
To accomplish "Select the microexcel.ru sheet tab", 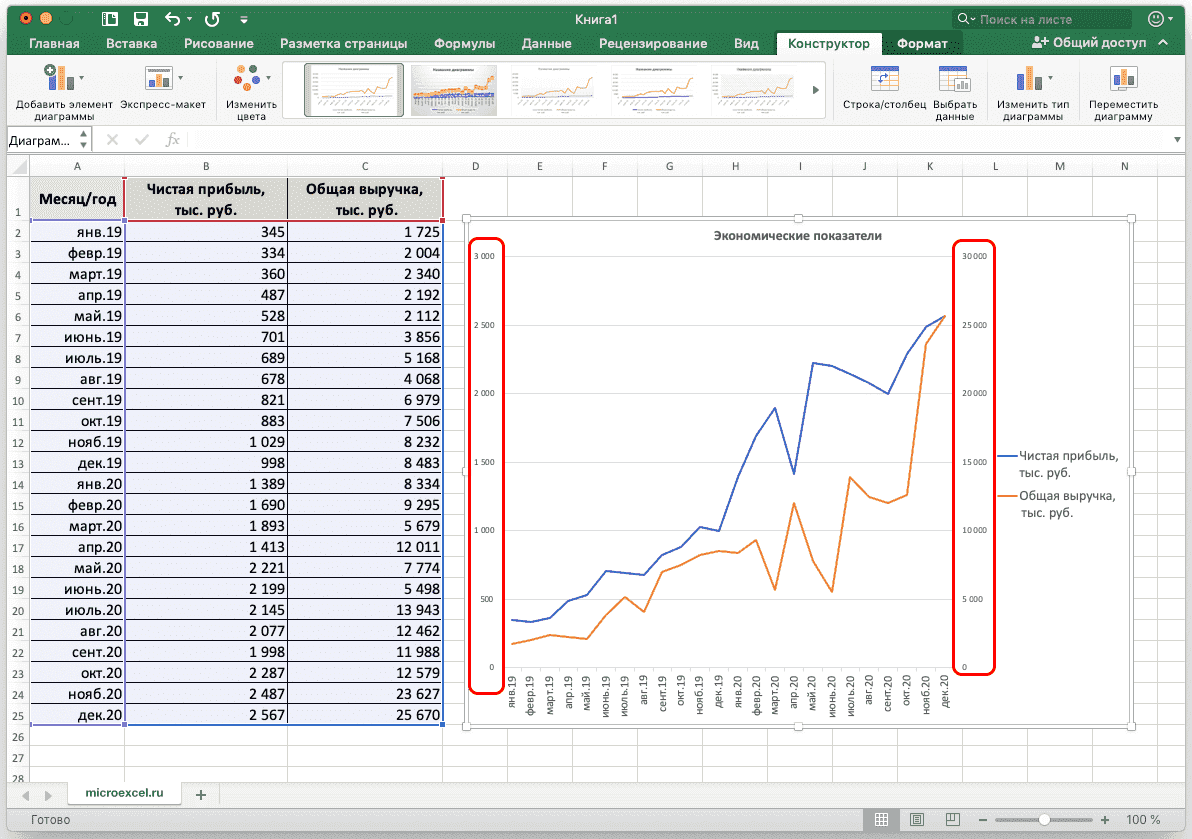I will click(x=124, y=793).
